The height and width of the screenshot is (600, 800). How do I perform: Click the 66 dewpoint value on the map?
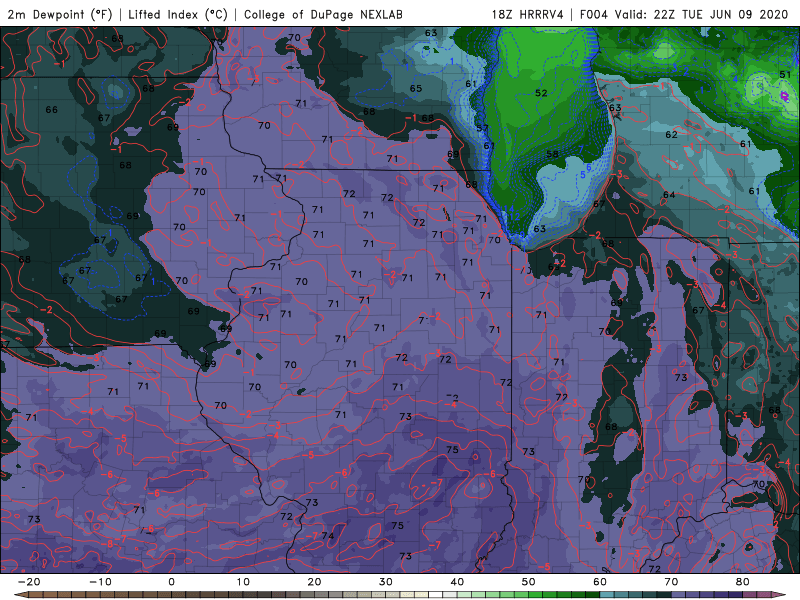[52, 110]
